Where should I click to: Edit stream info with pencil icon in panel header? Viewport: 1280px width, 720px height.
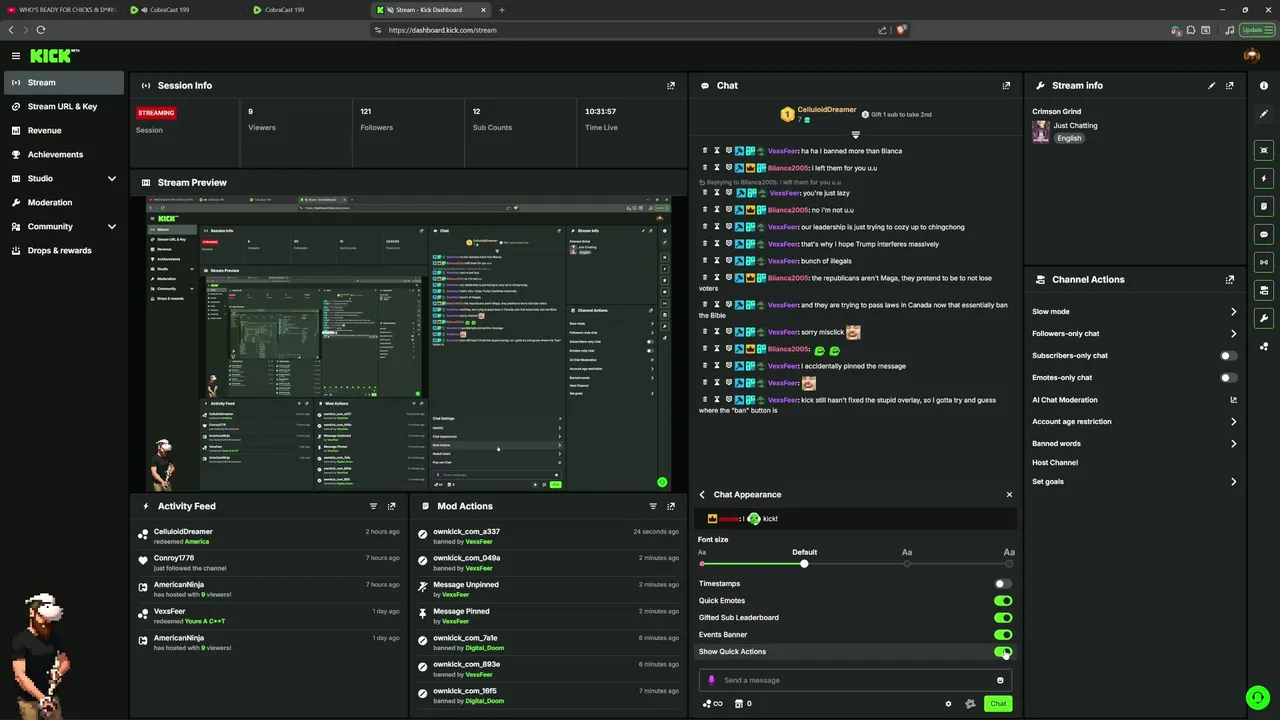[x=1212, y=86]
